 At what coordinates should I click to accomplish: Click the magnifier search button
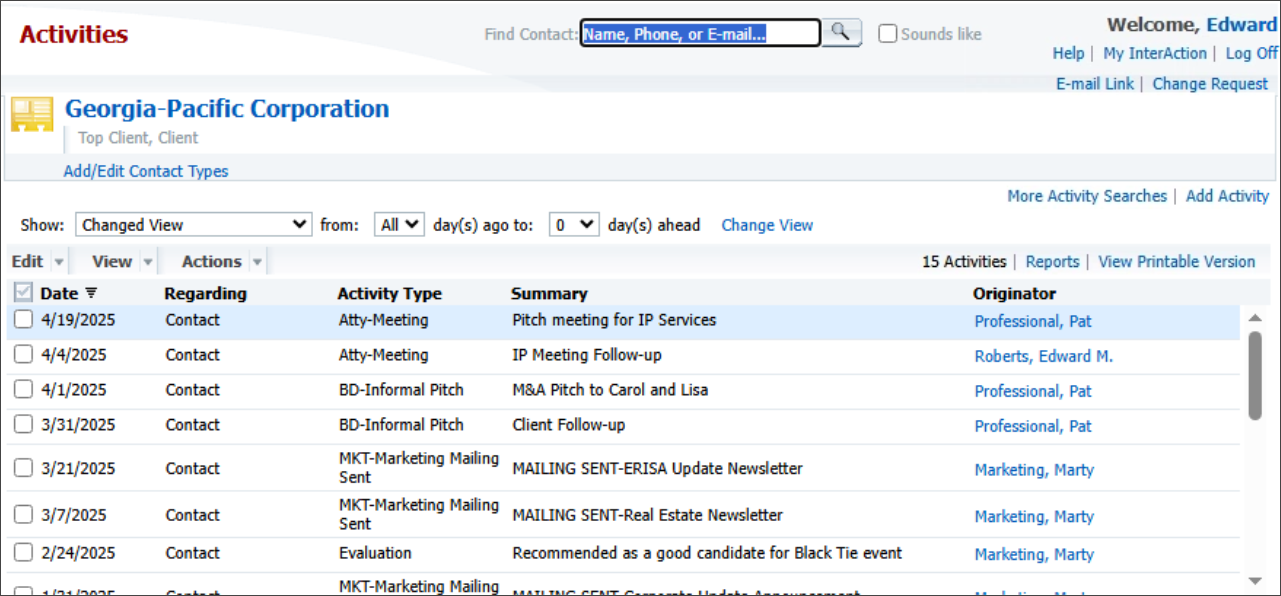(842, 33)
